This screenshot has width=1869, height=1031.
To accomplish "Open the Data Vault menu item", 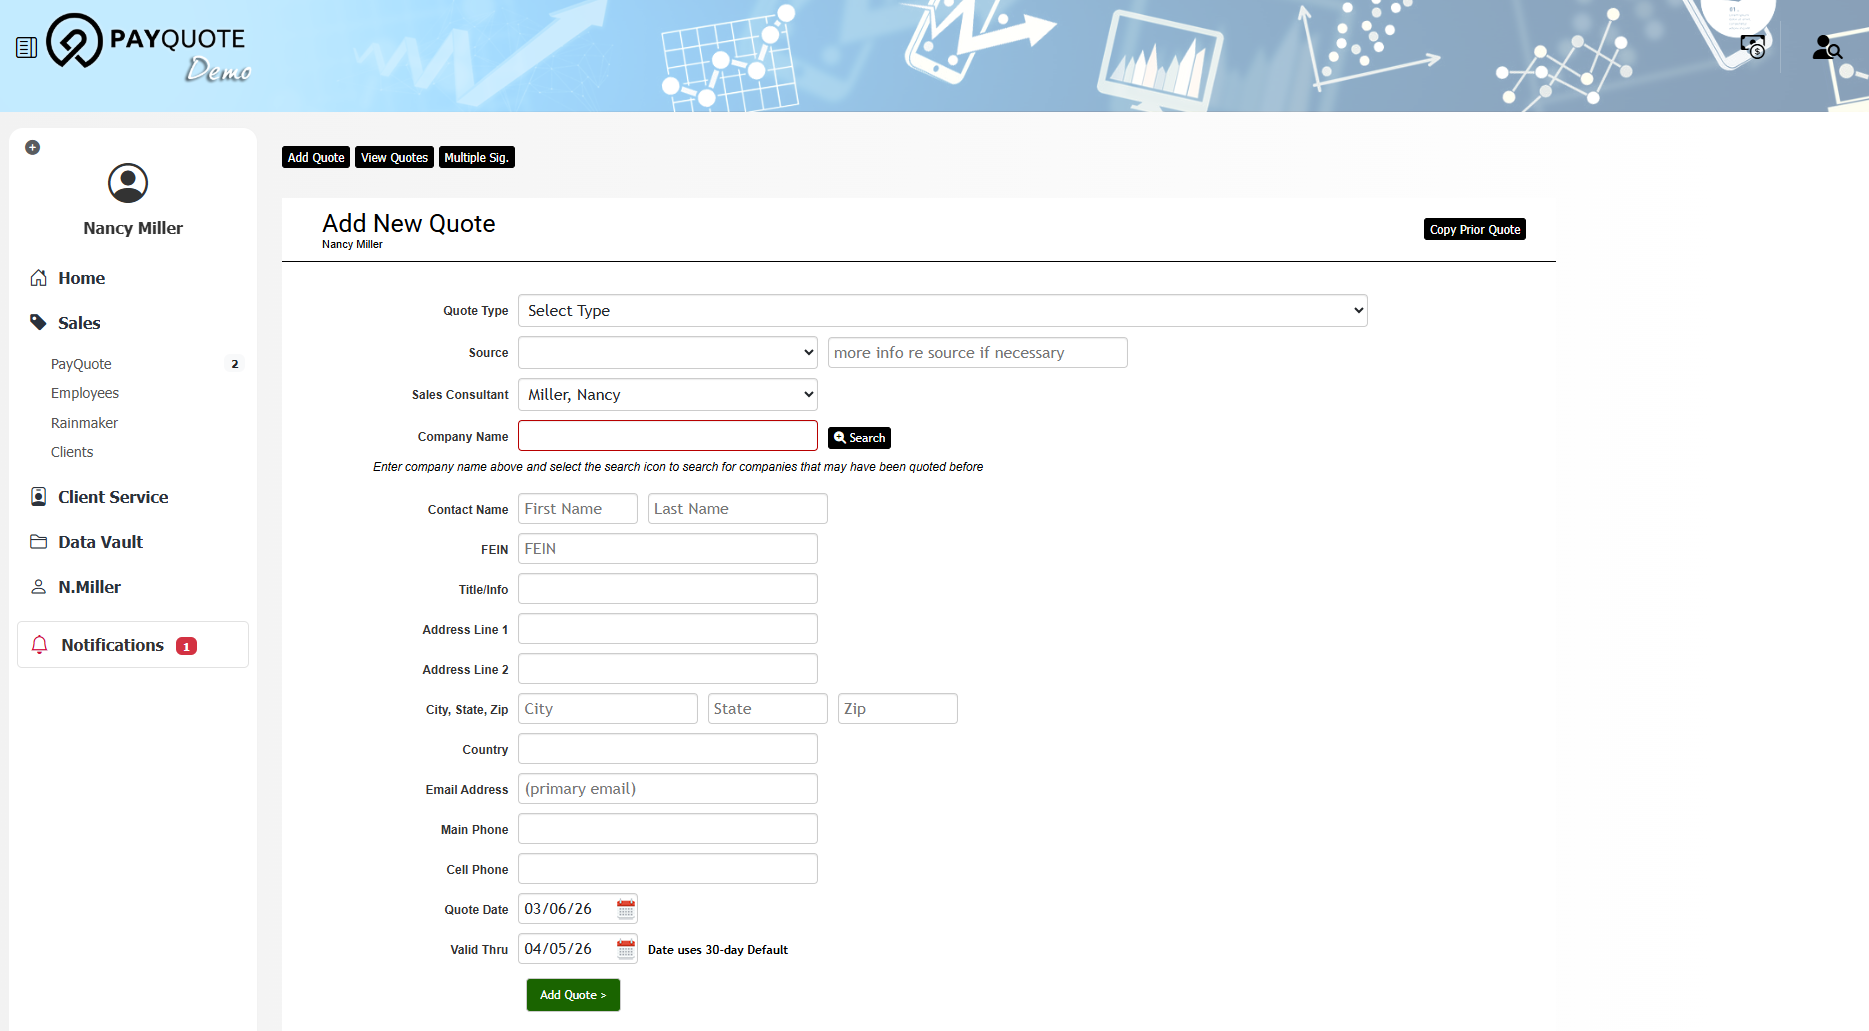I will (100, 542).
